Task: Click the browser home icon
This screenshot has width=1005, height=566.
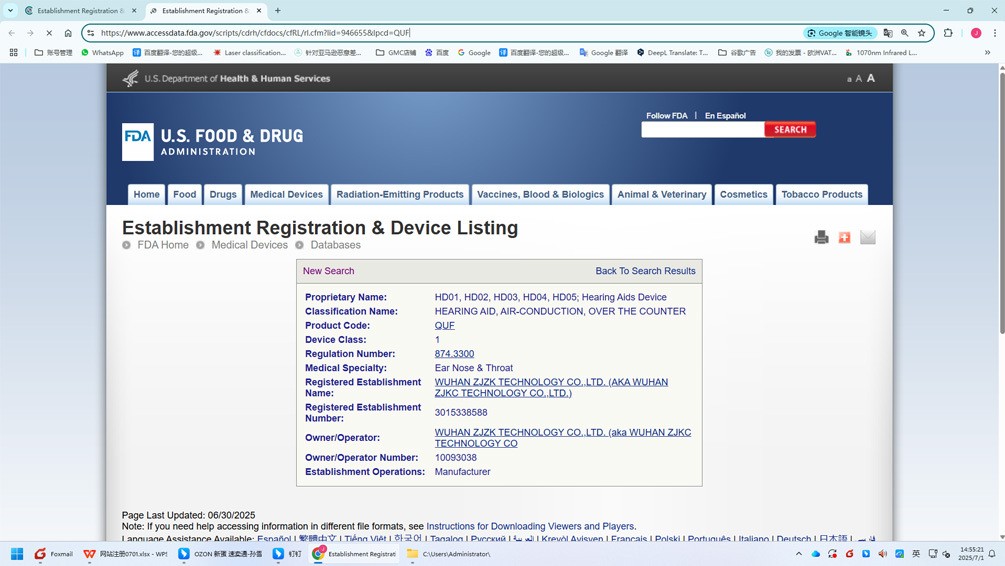Action: [68, 33]
